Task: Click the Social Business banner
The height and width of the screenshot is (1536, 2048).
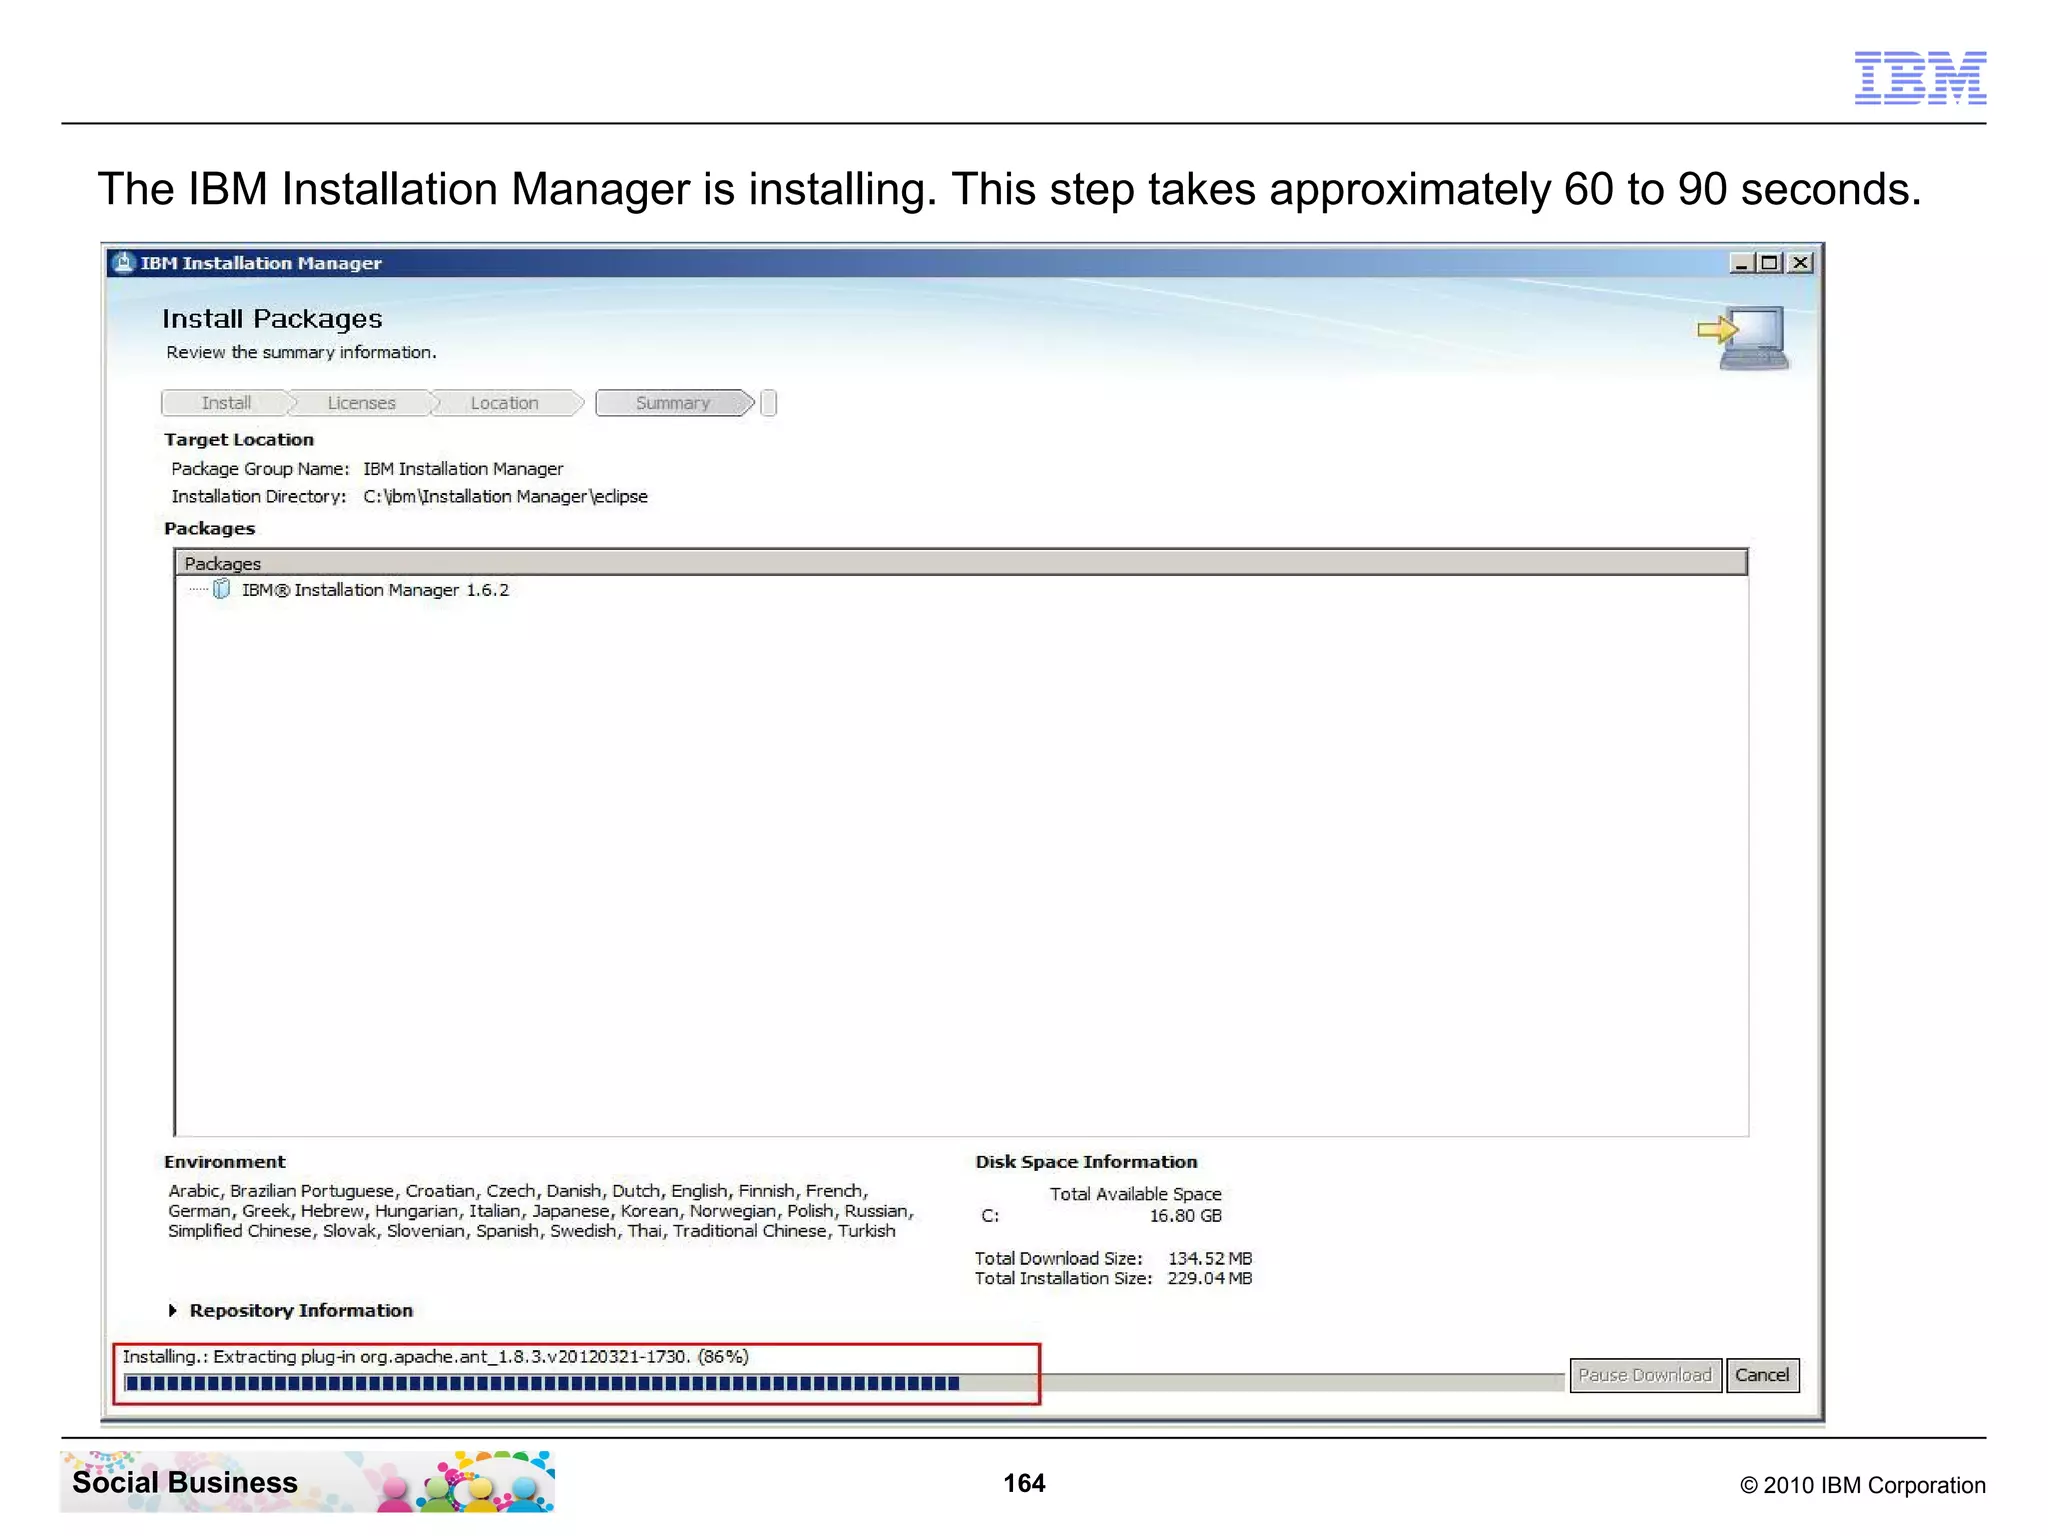Action: pyautogui.click(x=307, y=1482)
